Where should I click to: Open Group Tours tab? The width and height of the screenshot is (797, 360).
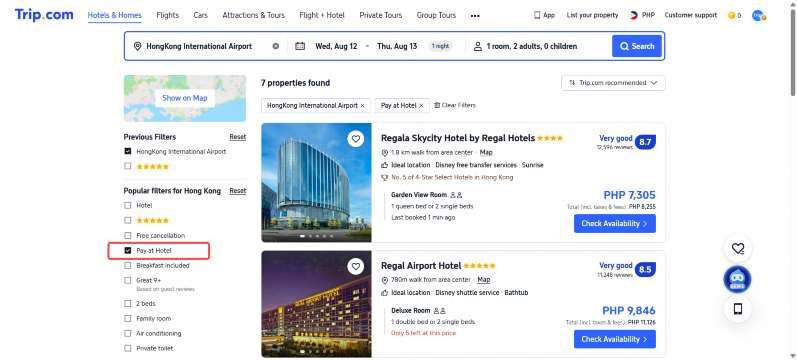click(436, 15)
